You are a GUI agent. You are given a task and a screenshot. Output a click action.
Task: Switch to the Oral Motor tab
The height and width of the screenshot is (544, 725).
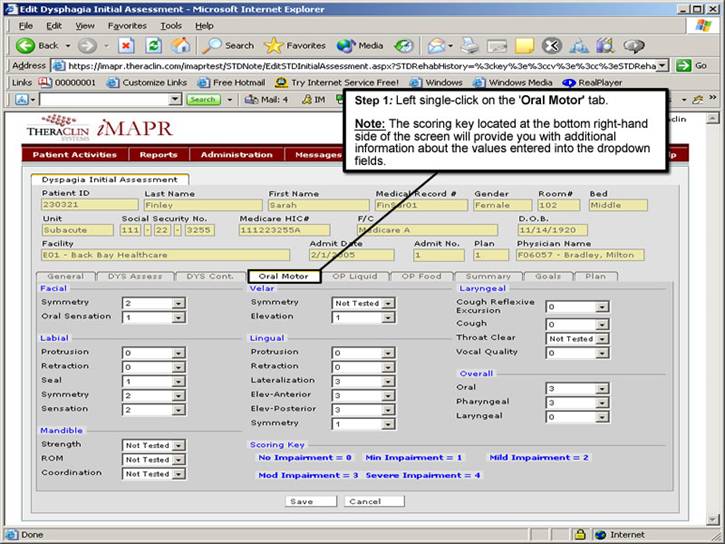pyautogui.click(x=283, y=276)
